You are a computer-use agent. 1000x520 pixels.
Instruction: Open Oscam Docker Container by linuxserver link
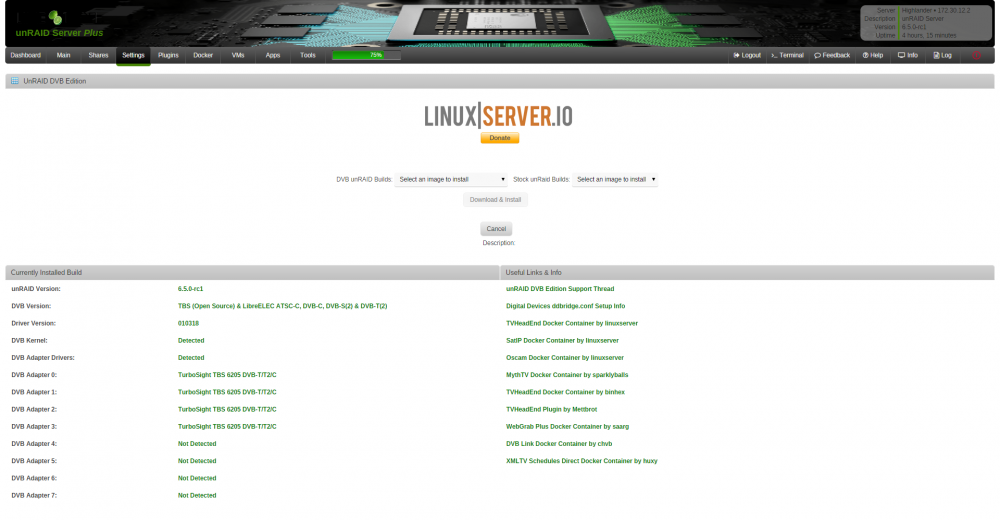coord(564,358)
